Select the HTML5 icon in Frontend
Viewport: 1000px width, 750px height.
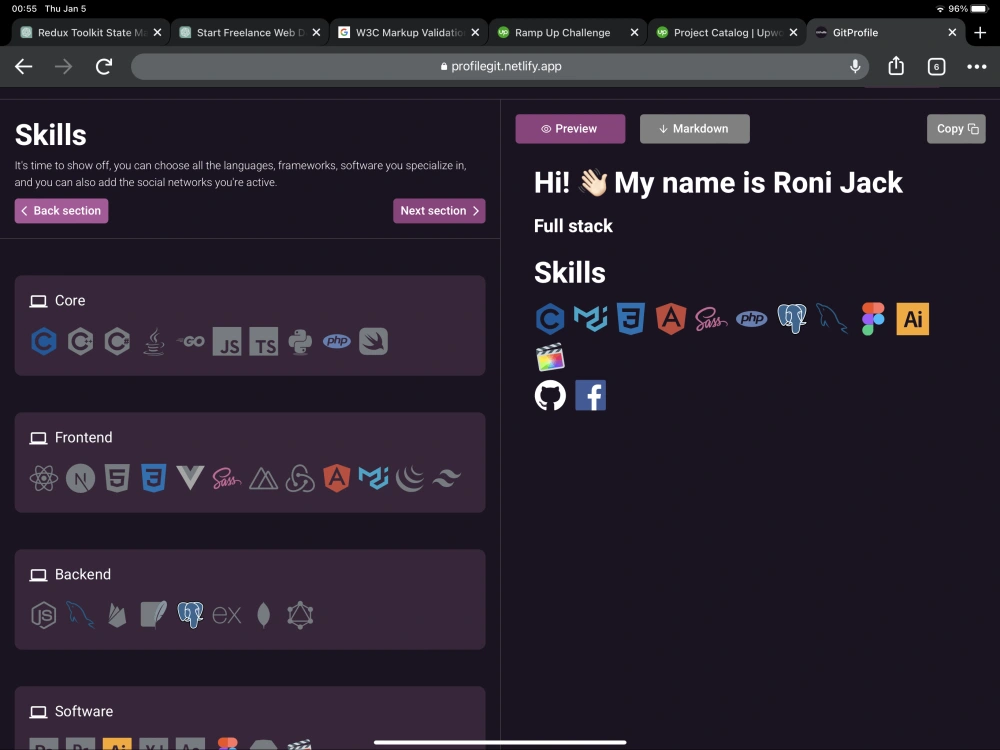coord(117,478)
